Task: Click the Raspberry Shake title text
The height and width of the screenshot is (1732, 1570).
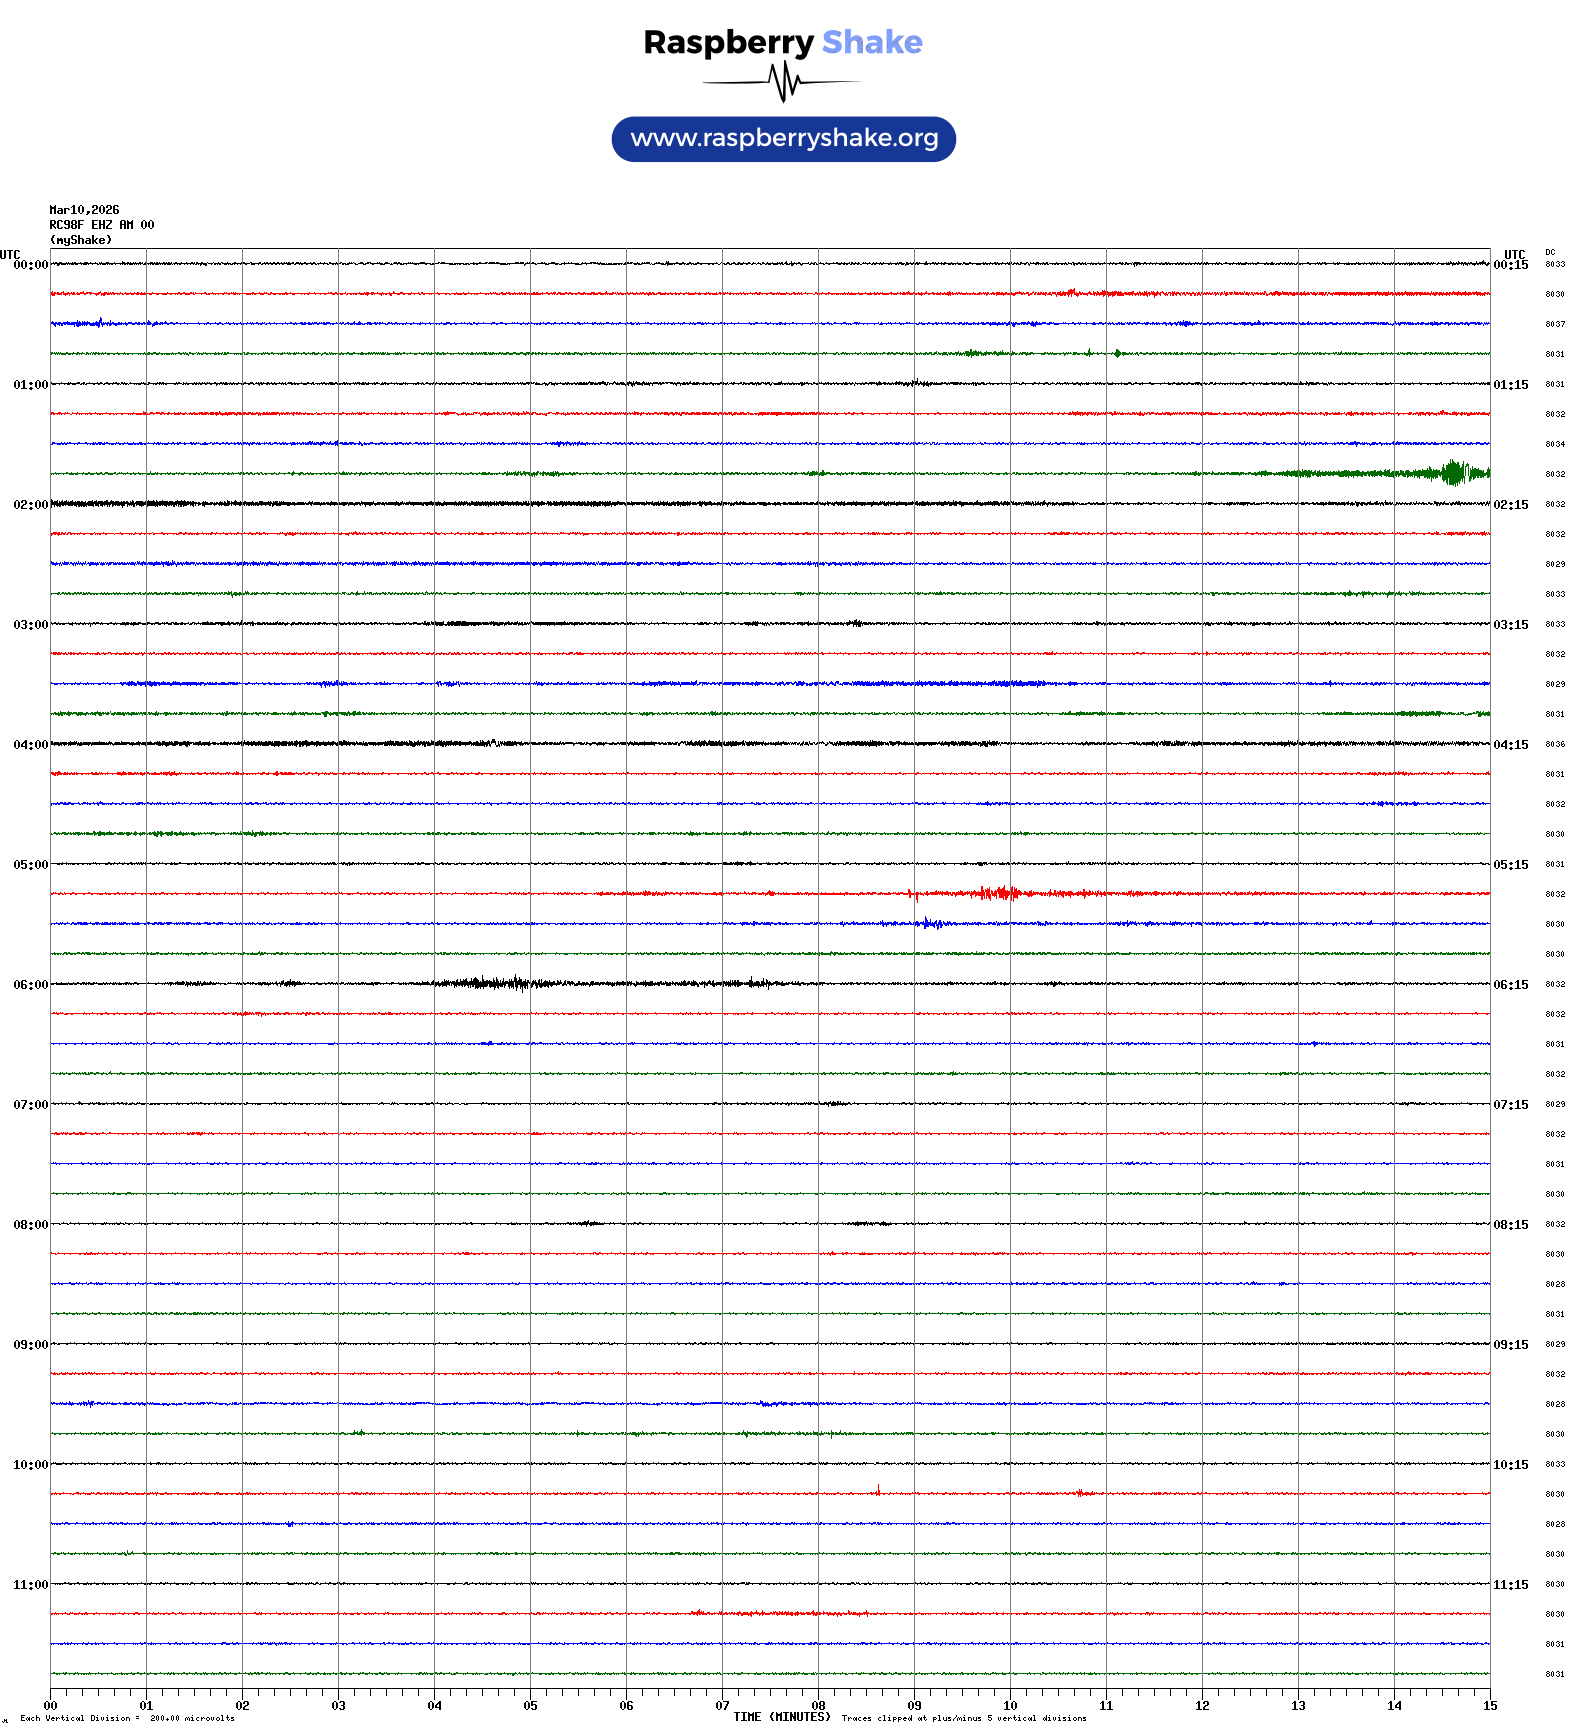Action: (x=782, y=42)
